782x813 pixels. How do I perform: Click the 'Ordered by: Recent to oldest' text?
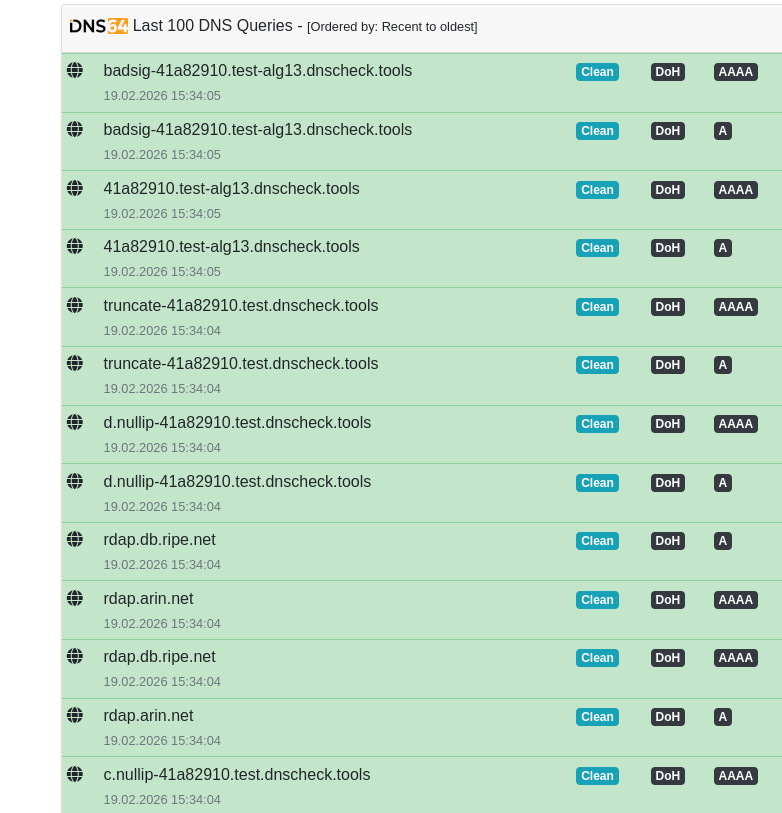click(x=392, y=27)
